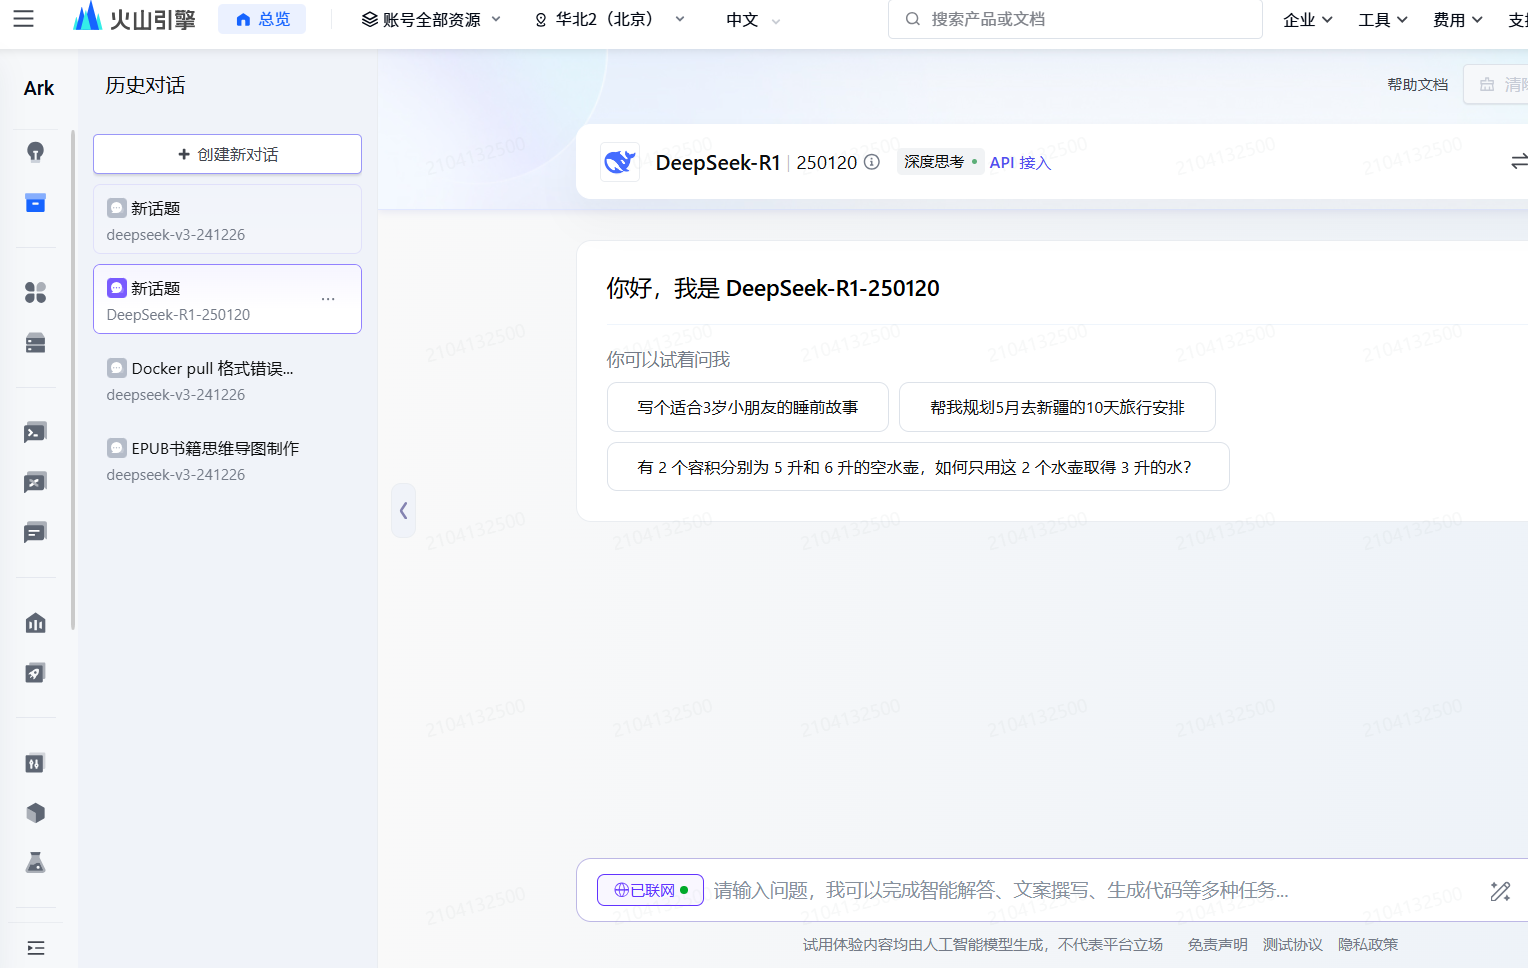
Task: Open the bar chart building sidebar icon
Action: 36,623
